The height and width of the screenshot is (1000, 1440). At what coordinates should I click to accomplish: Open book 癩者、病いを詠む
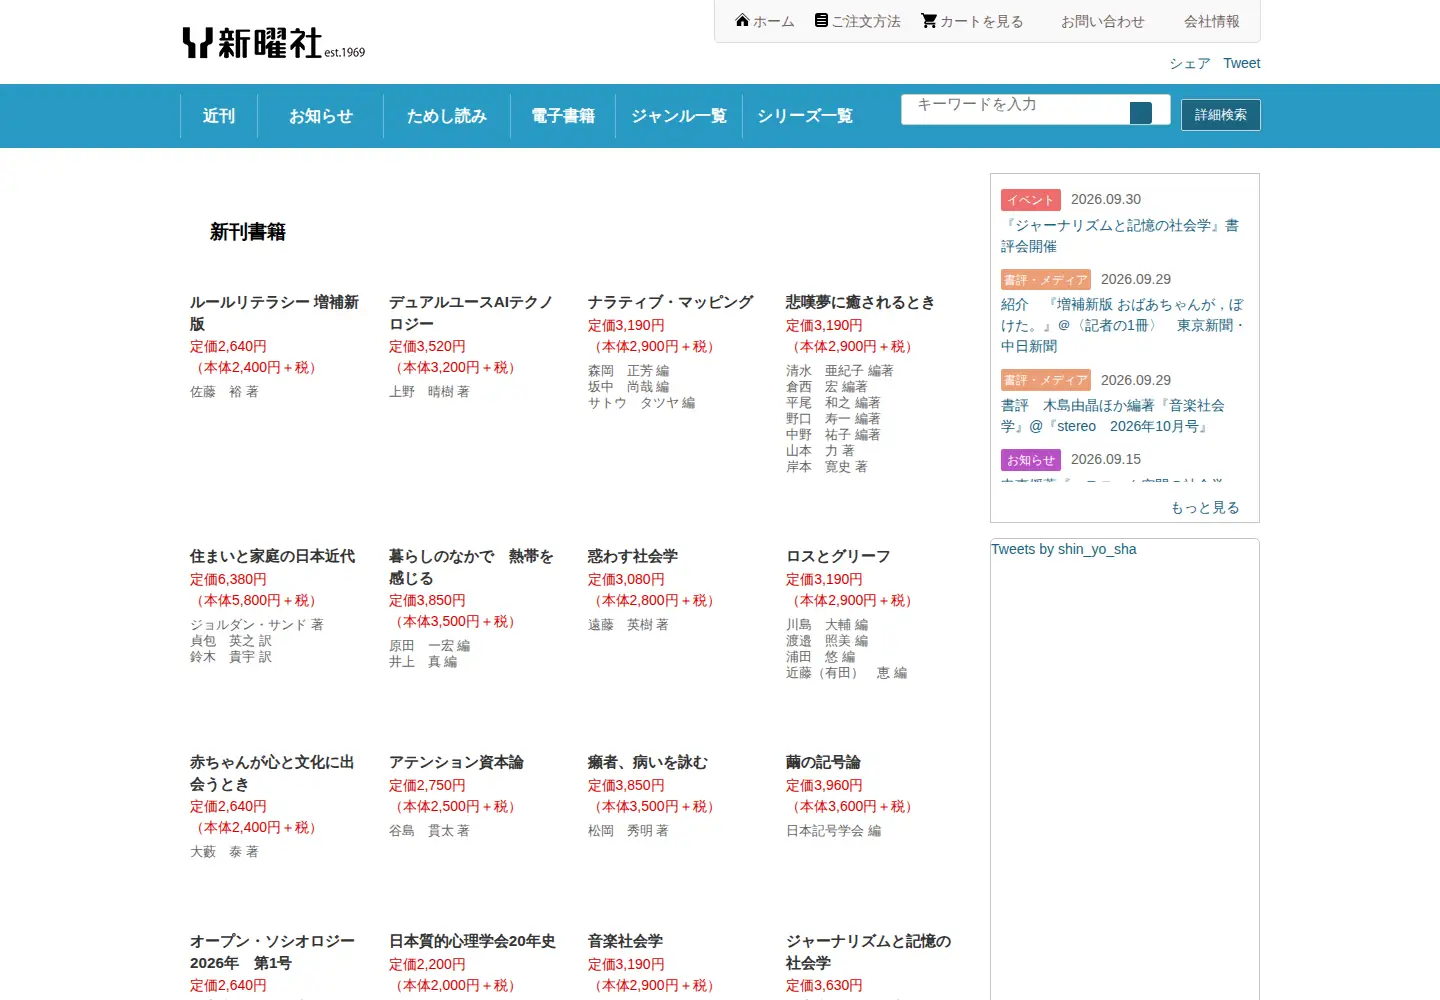coord(647,762)
